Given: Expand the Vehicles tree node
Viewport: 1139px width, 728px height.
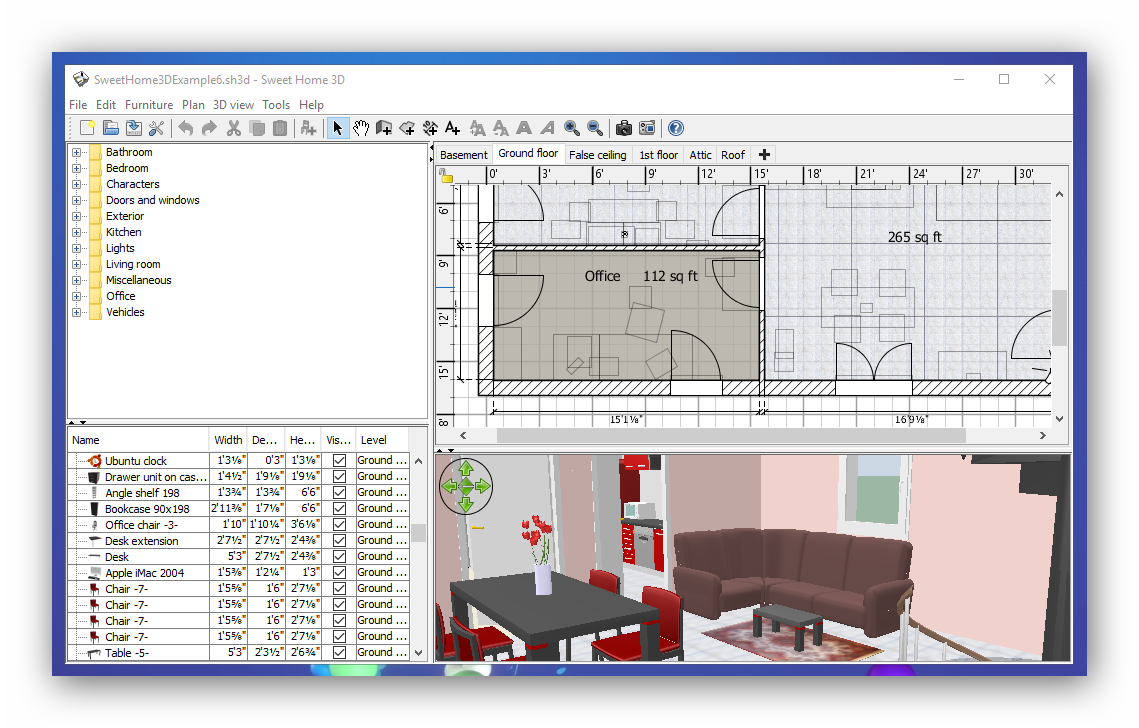Looking at the screenshot, I should (77, 313).
